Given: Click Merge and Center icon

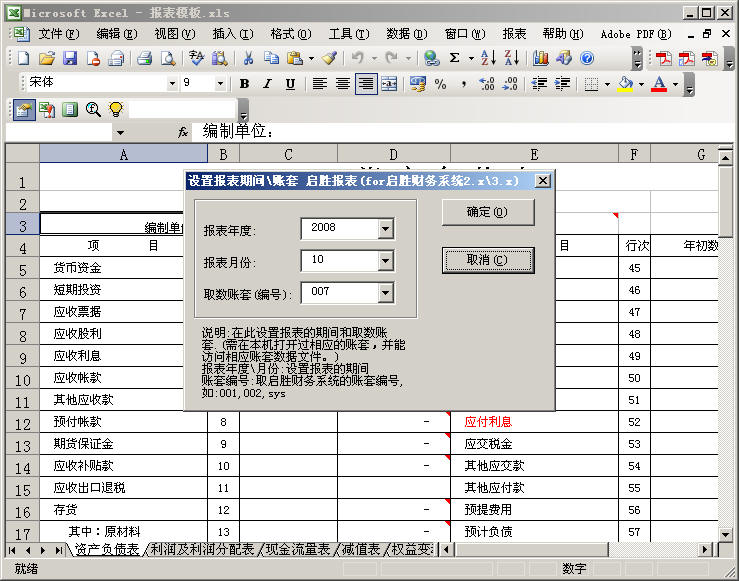Looking at the screenshot, I should pos(389,84).
